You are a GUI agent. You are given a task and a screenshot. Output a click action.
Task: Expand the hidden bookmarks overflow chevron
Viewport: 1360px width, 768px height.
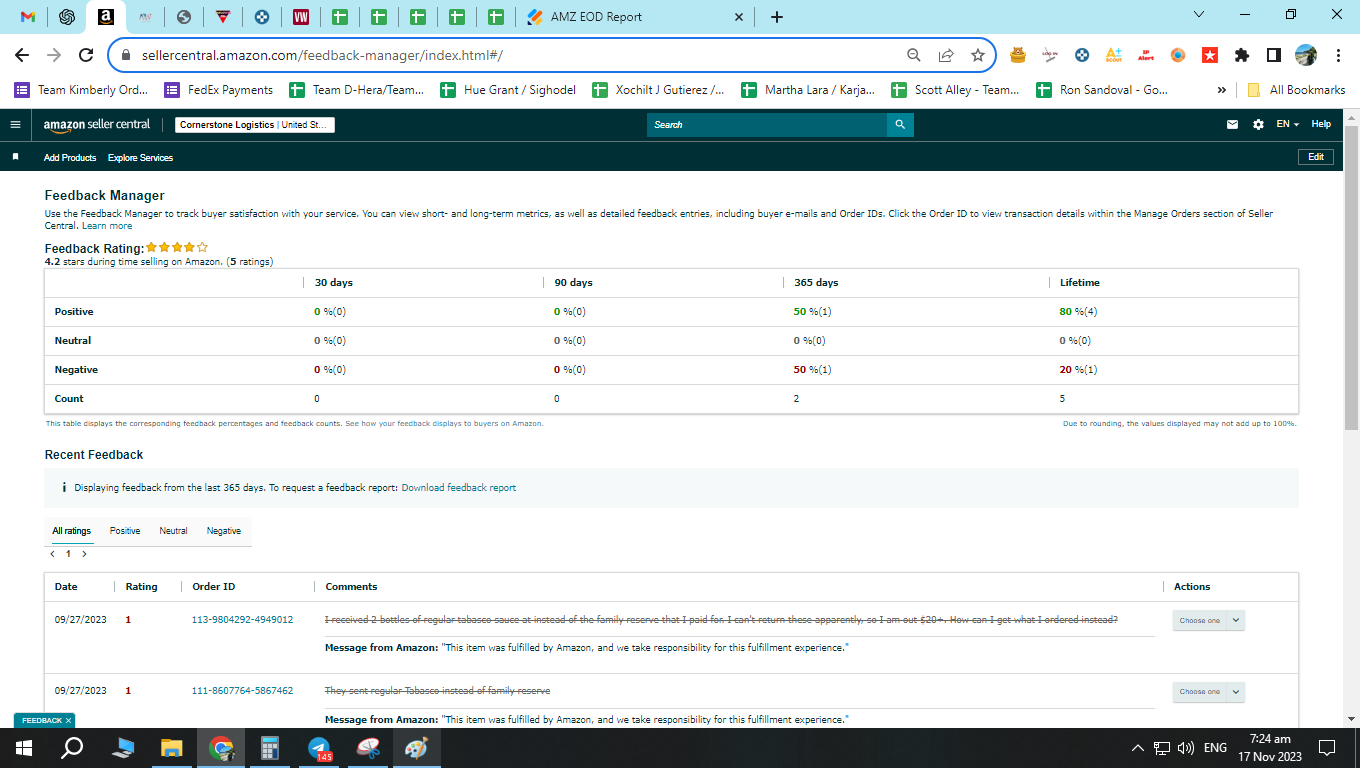1222,90
